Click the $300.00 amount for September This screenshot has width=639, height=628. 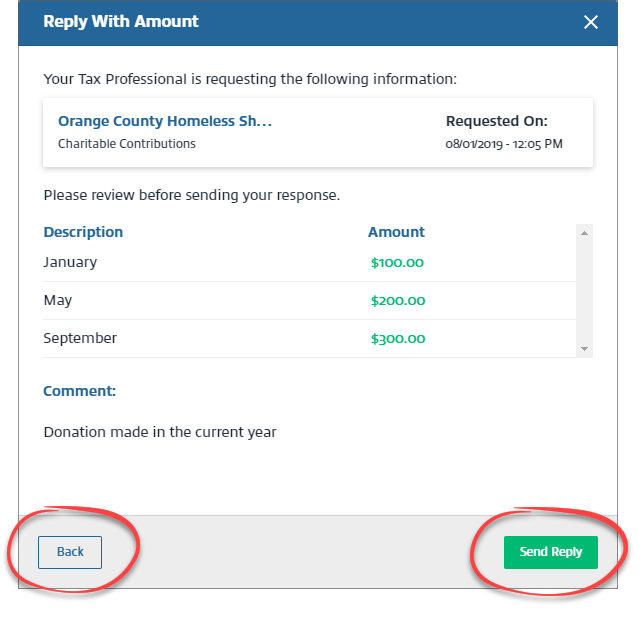click(x=397, y=339)
